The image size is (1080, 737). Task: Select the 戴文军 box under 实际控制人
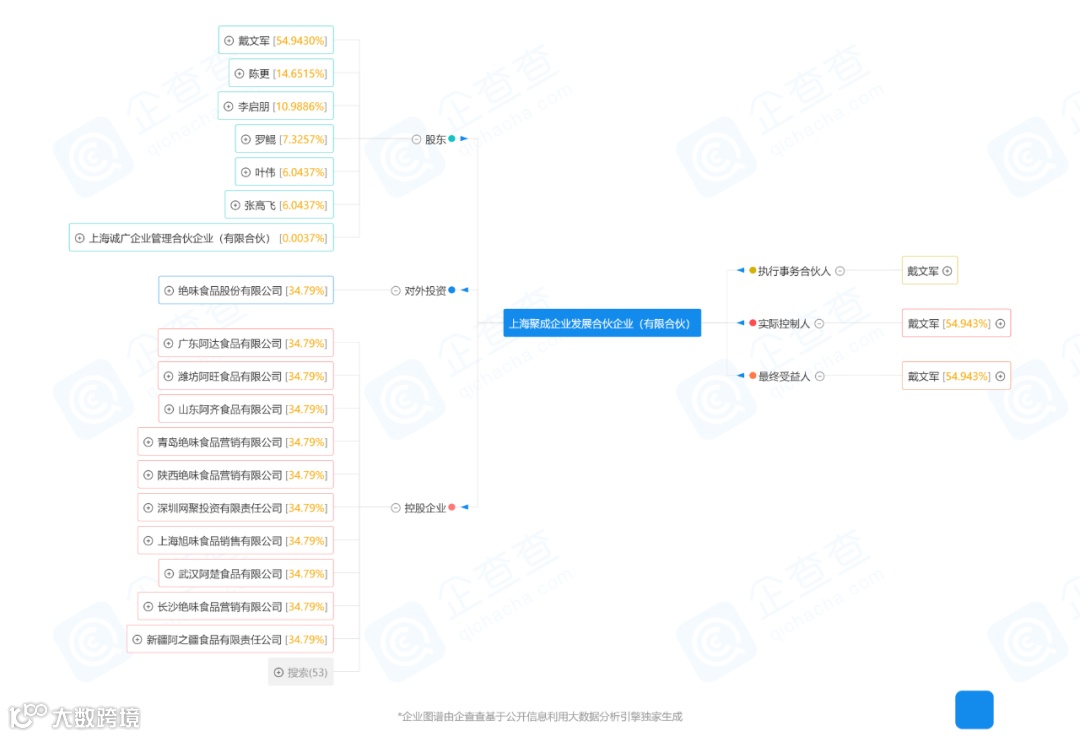click(x=956, y=323)
